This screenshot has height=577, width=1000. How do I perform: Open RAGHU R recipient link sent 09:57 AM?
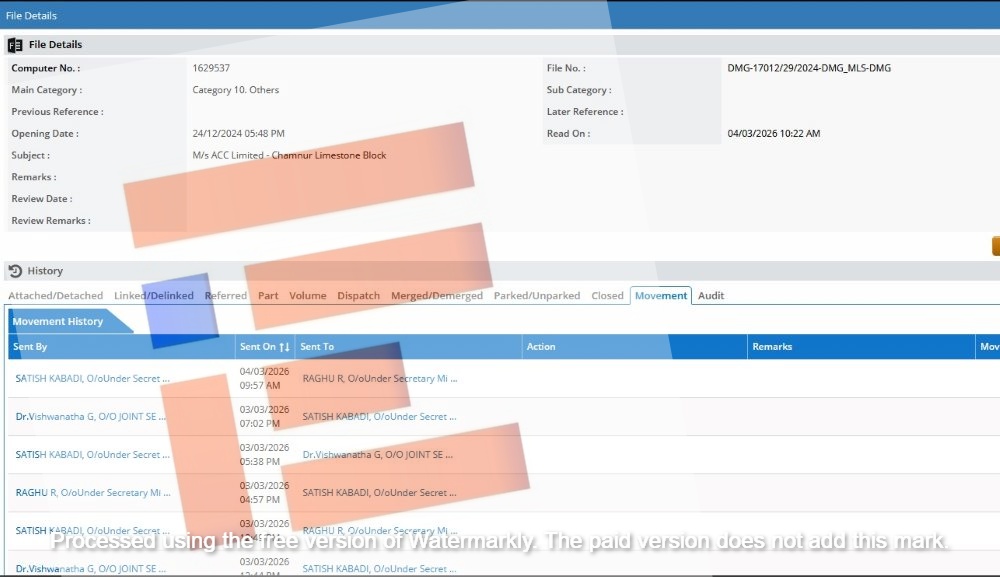tap(379, 379)
